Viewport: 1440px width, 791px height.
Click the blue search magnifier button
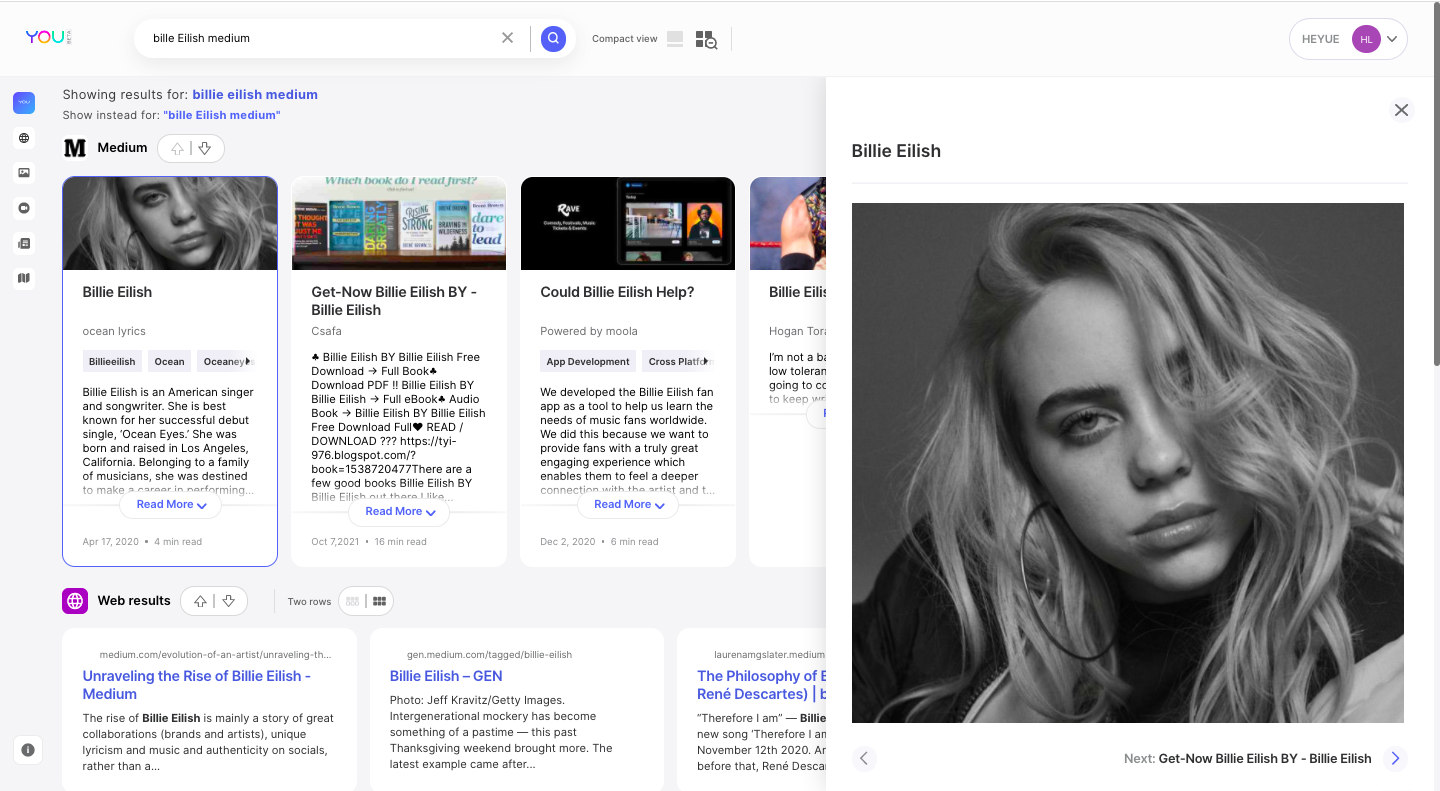click(553, 39)
